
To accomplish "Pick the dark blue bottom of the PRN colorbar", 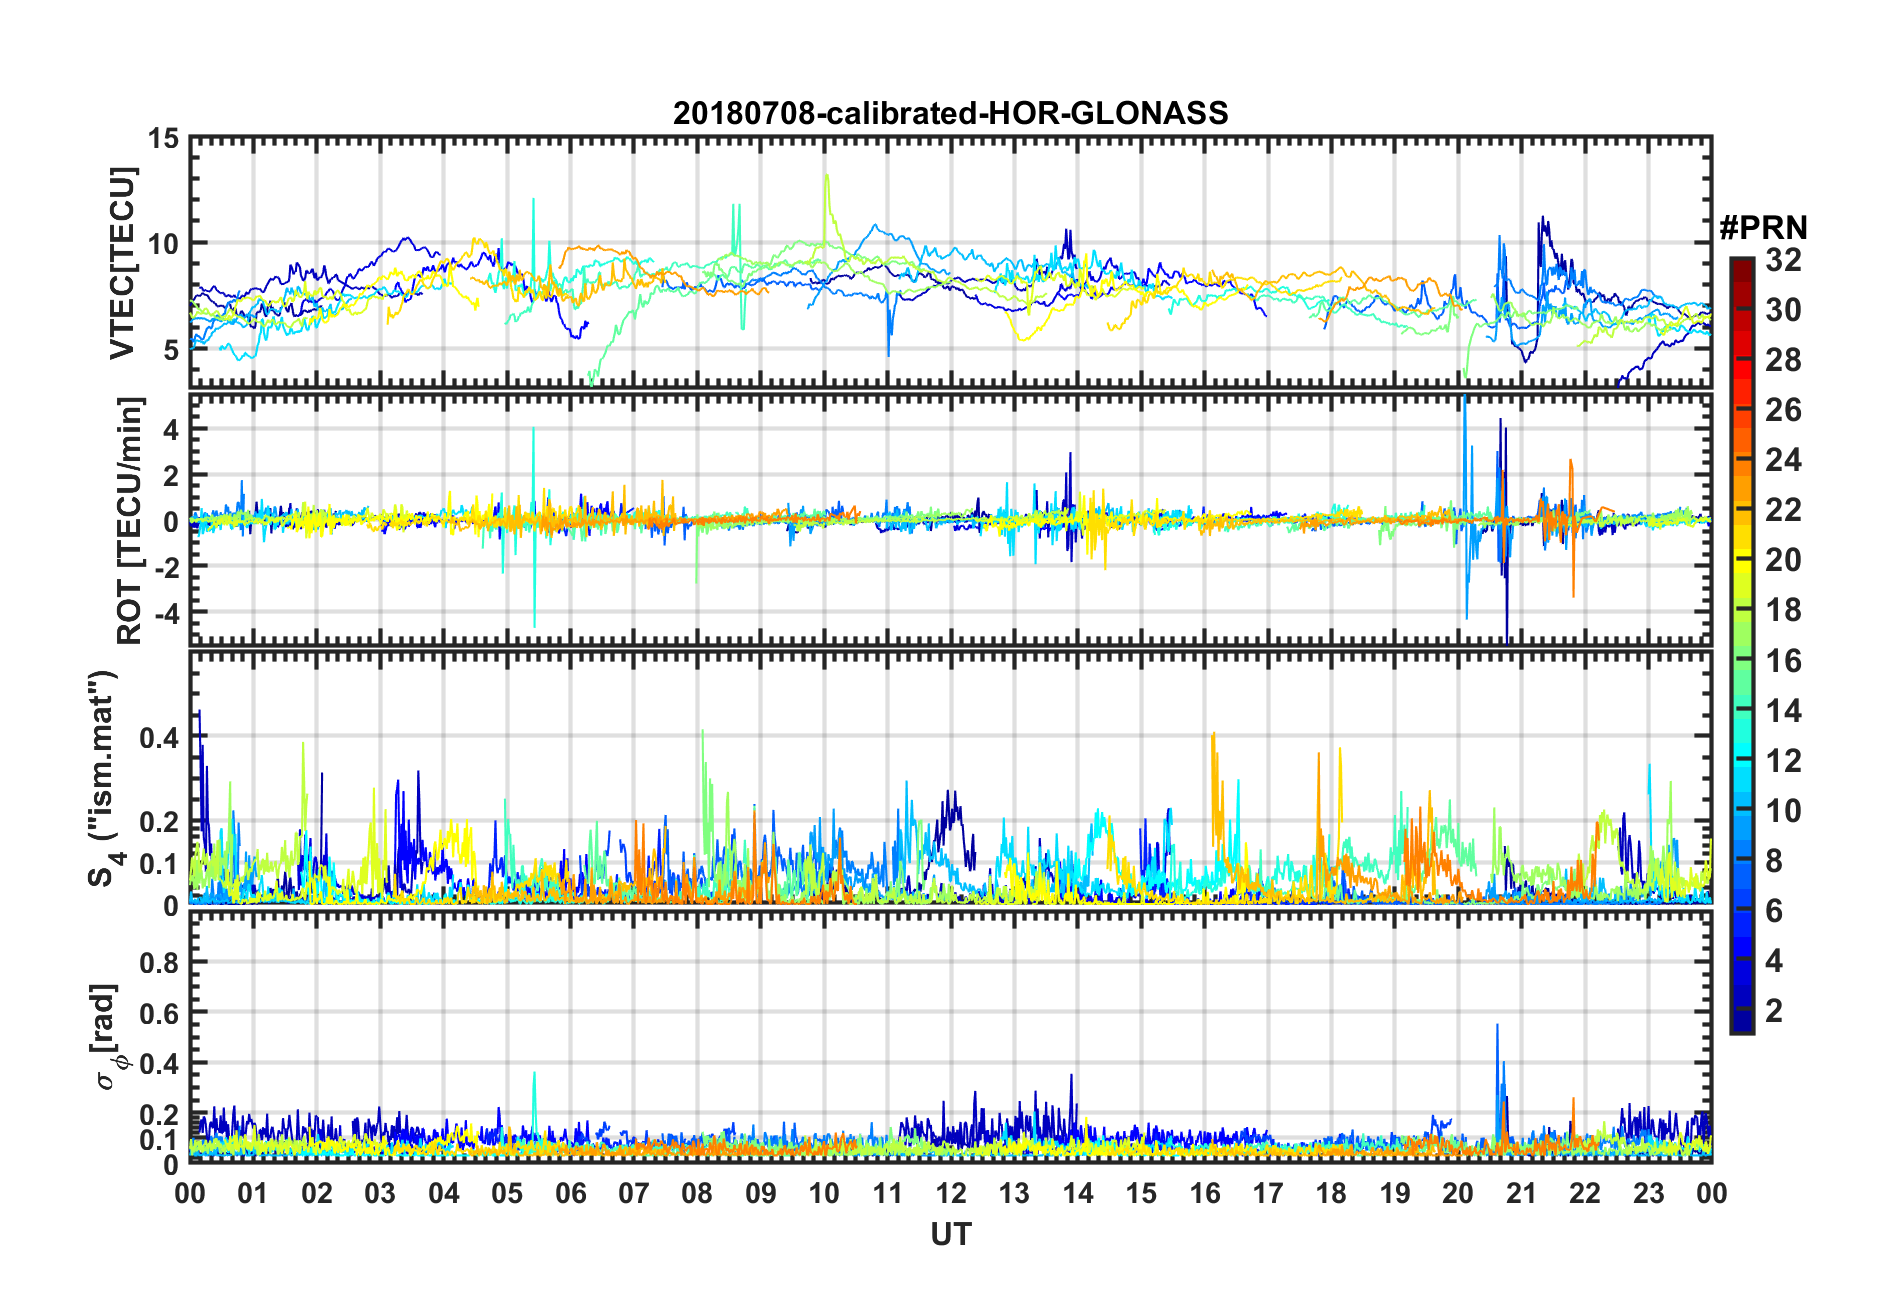I will coord(1741,1024).
